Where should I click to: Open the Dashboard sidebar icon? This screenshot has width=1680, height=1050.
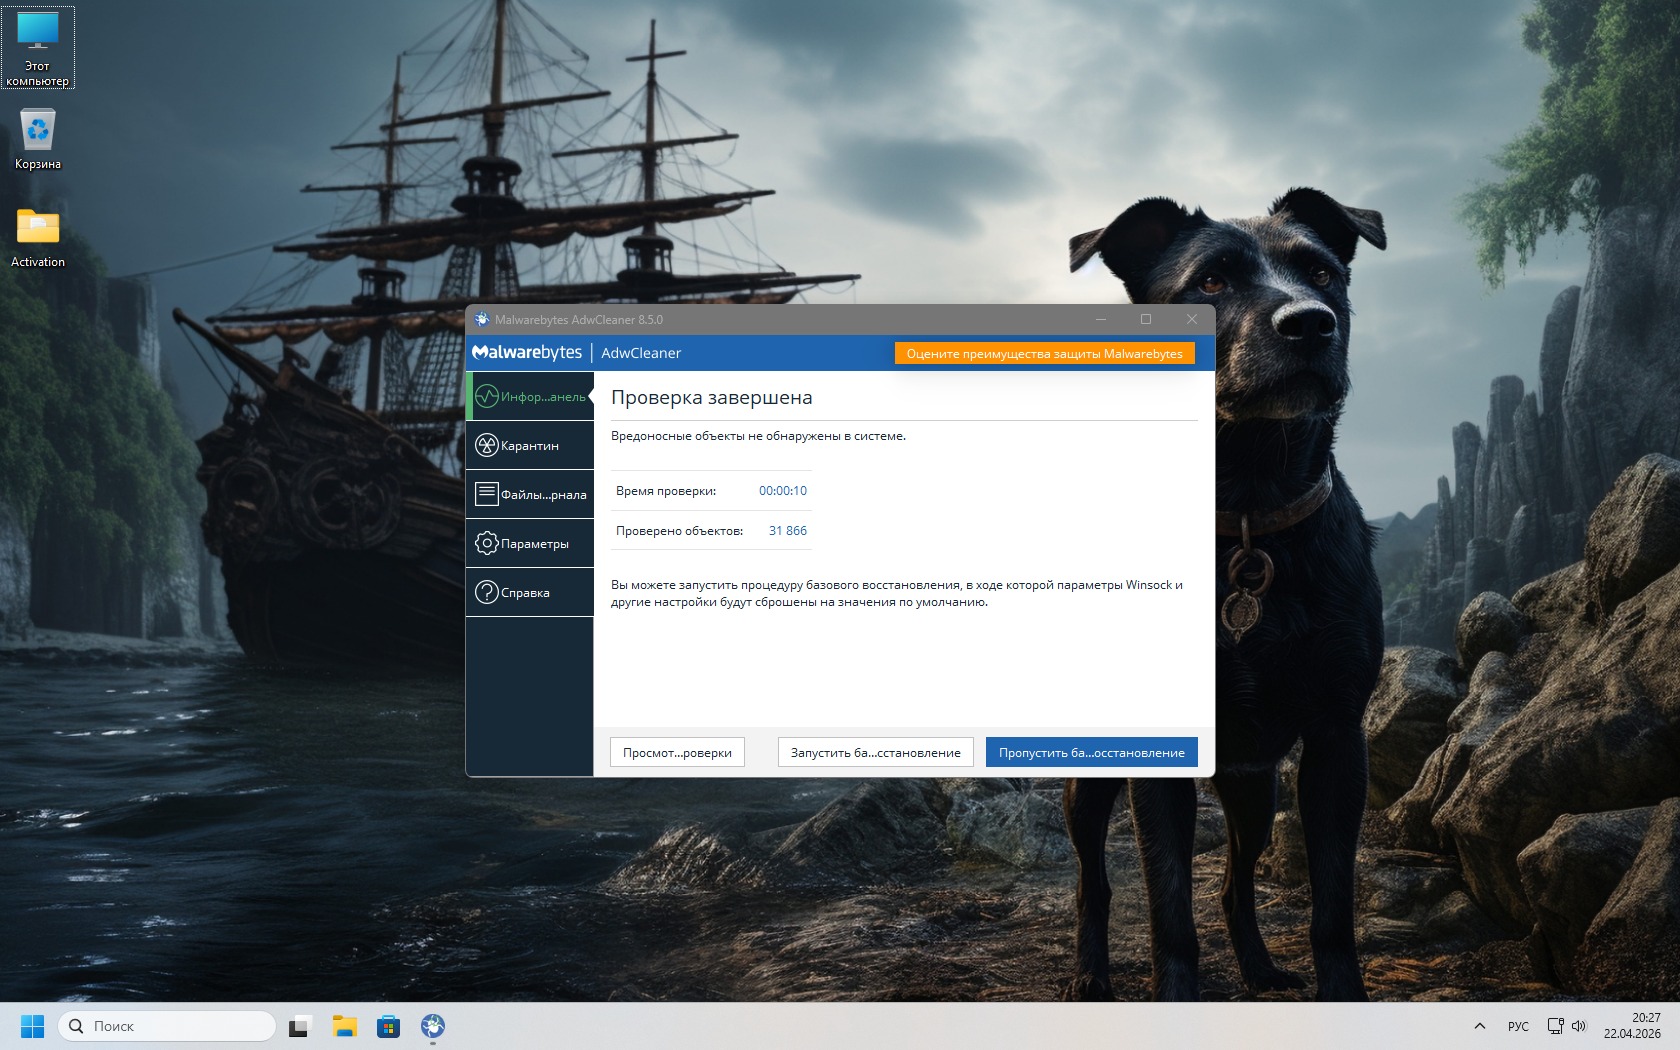pyautogui.click(x=487, y=397)
